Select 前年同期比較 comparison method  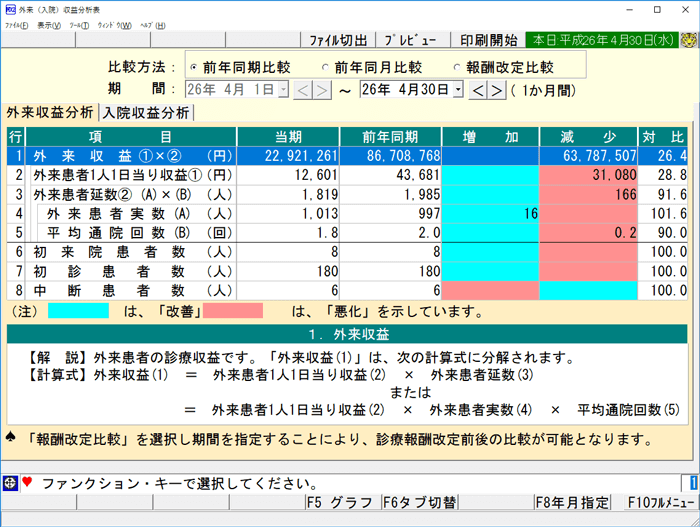[193, 67]
